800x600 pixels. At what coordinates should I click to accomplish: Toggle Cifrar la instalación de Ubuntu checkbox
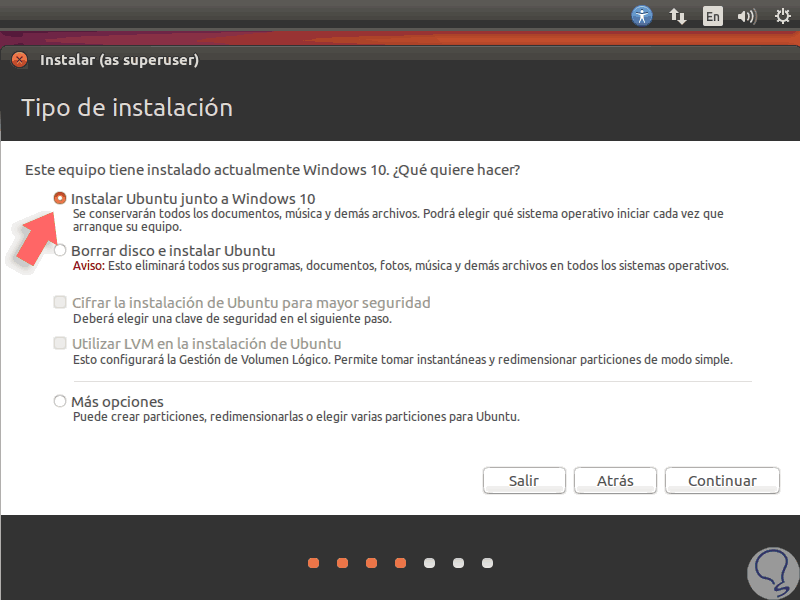coord(60,302)
